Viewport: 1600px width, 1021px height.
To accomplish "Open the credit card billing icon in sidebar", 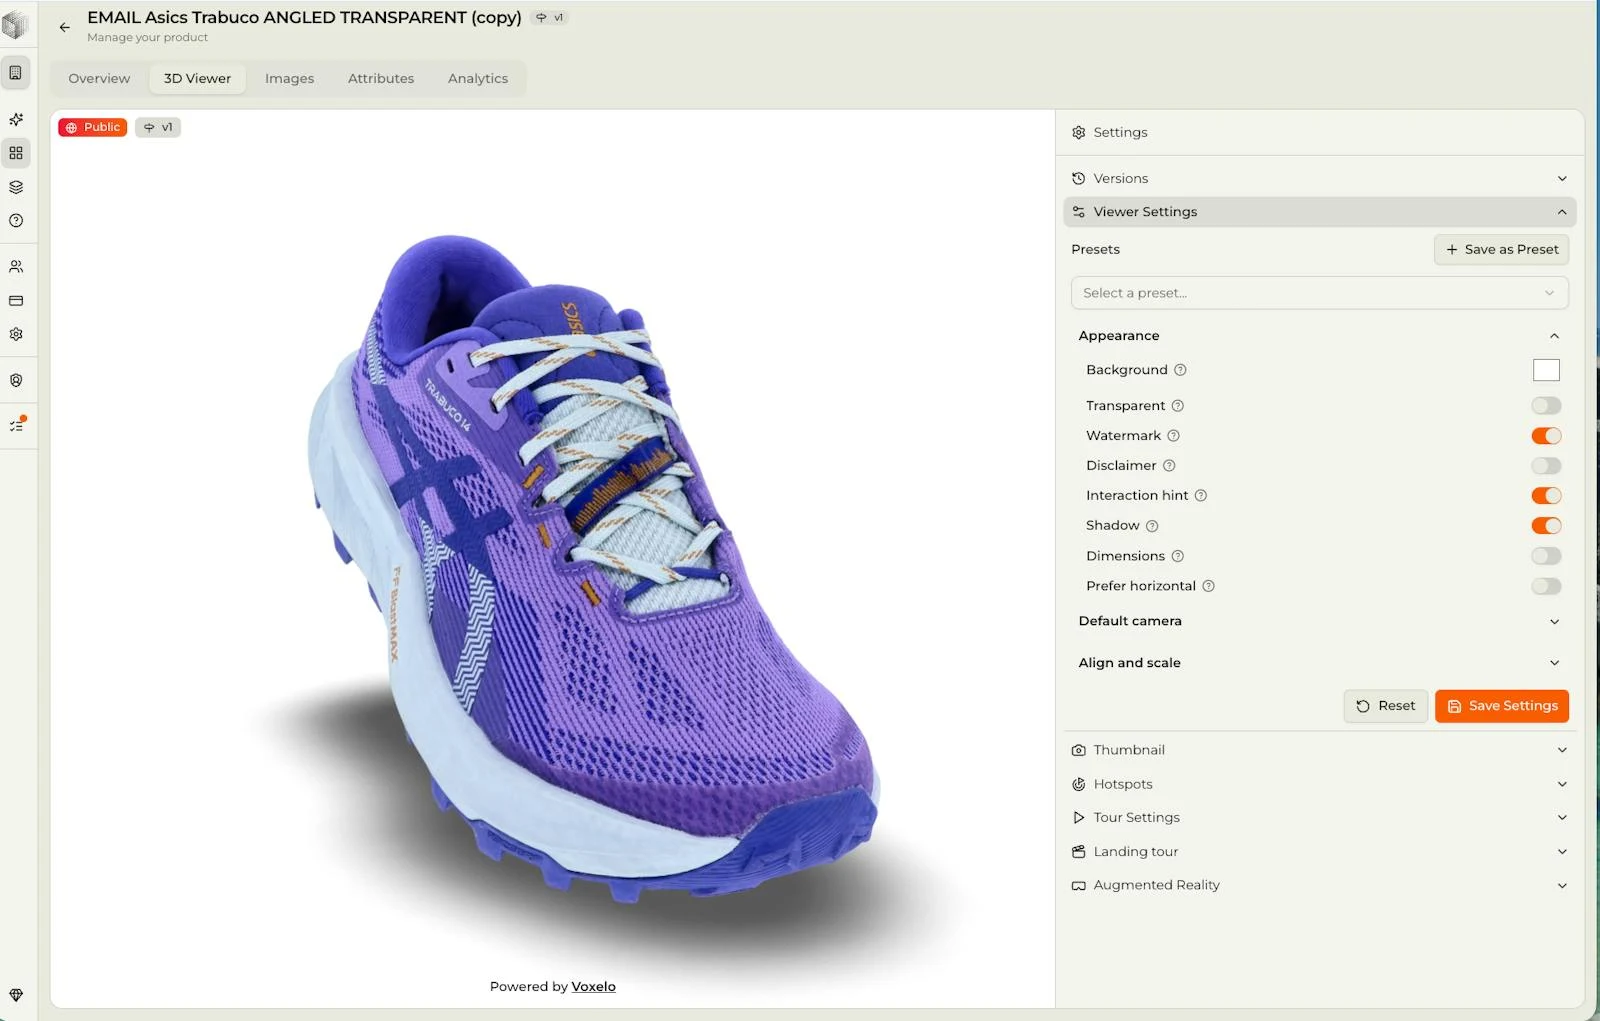I will coord(16,301).
